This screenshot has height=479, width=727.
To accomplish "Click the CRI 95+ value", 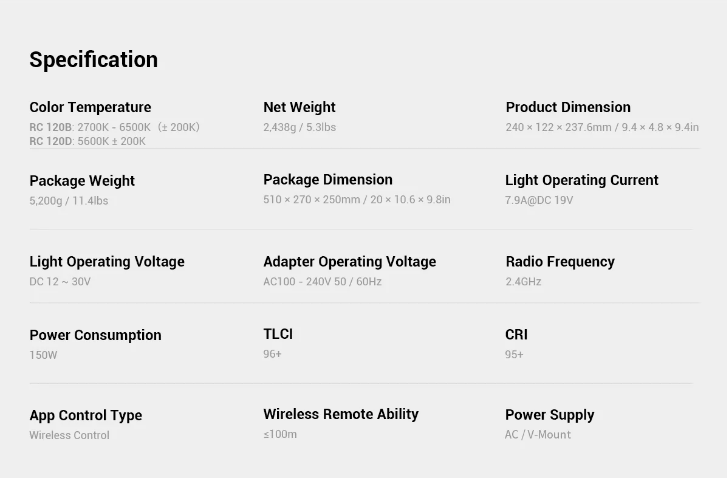I will [x=514, y=355].
